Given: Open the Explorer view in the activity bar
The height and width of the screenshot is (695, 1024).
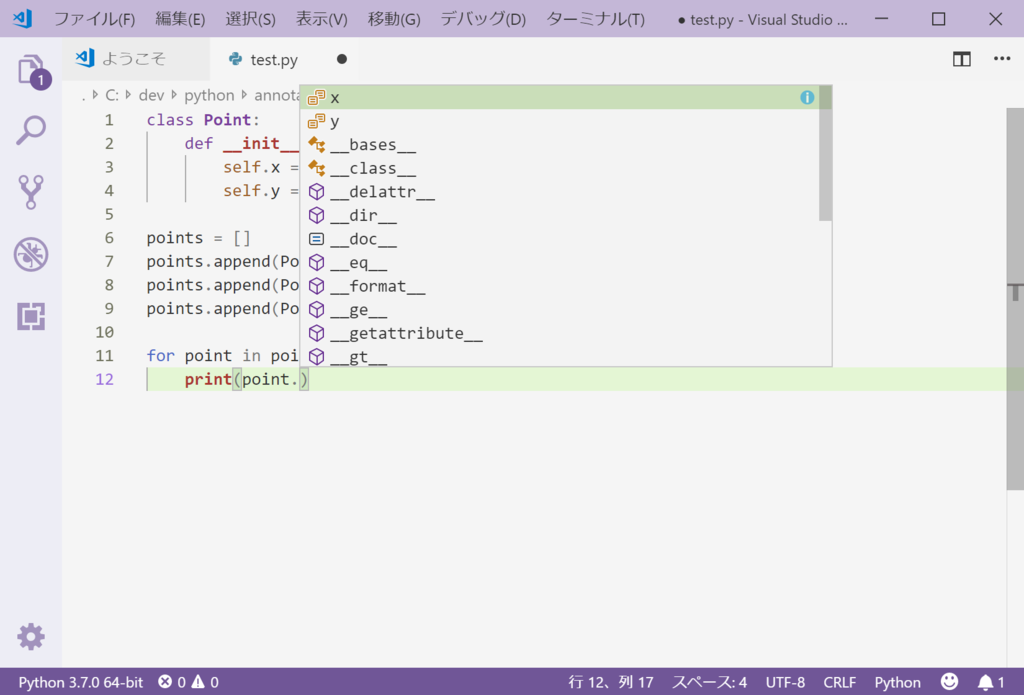Looking at the screenshot, I should coord(31,69).
